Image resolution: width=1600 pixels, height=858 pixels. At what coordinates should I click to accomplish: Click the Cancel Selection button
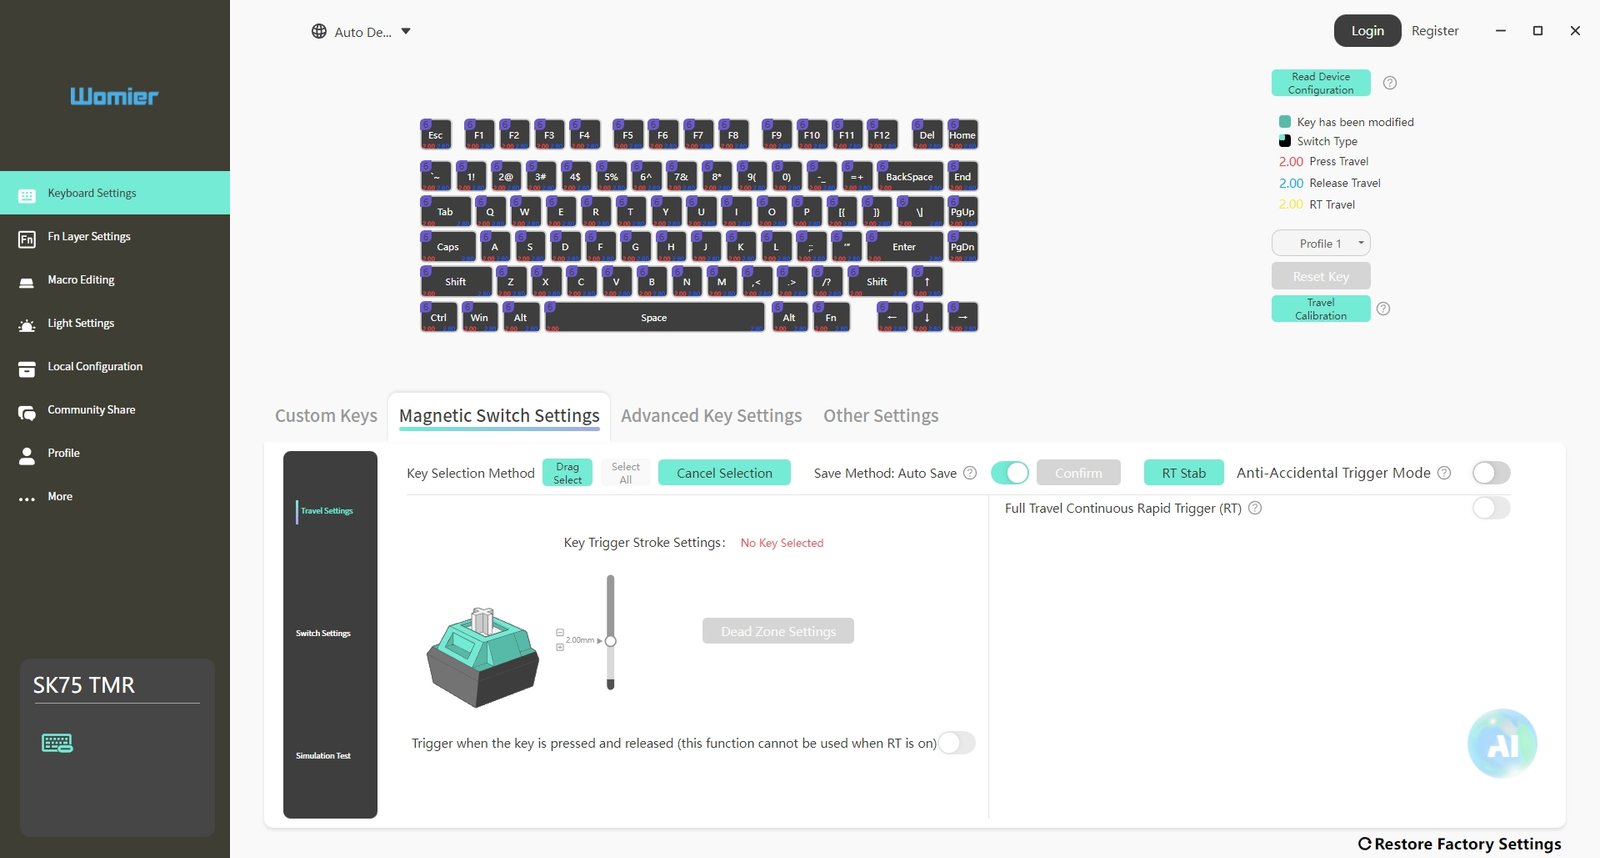[x=724, y=473]
